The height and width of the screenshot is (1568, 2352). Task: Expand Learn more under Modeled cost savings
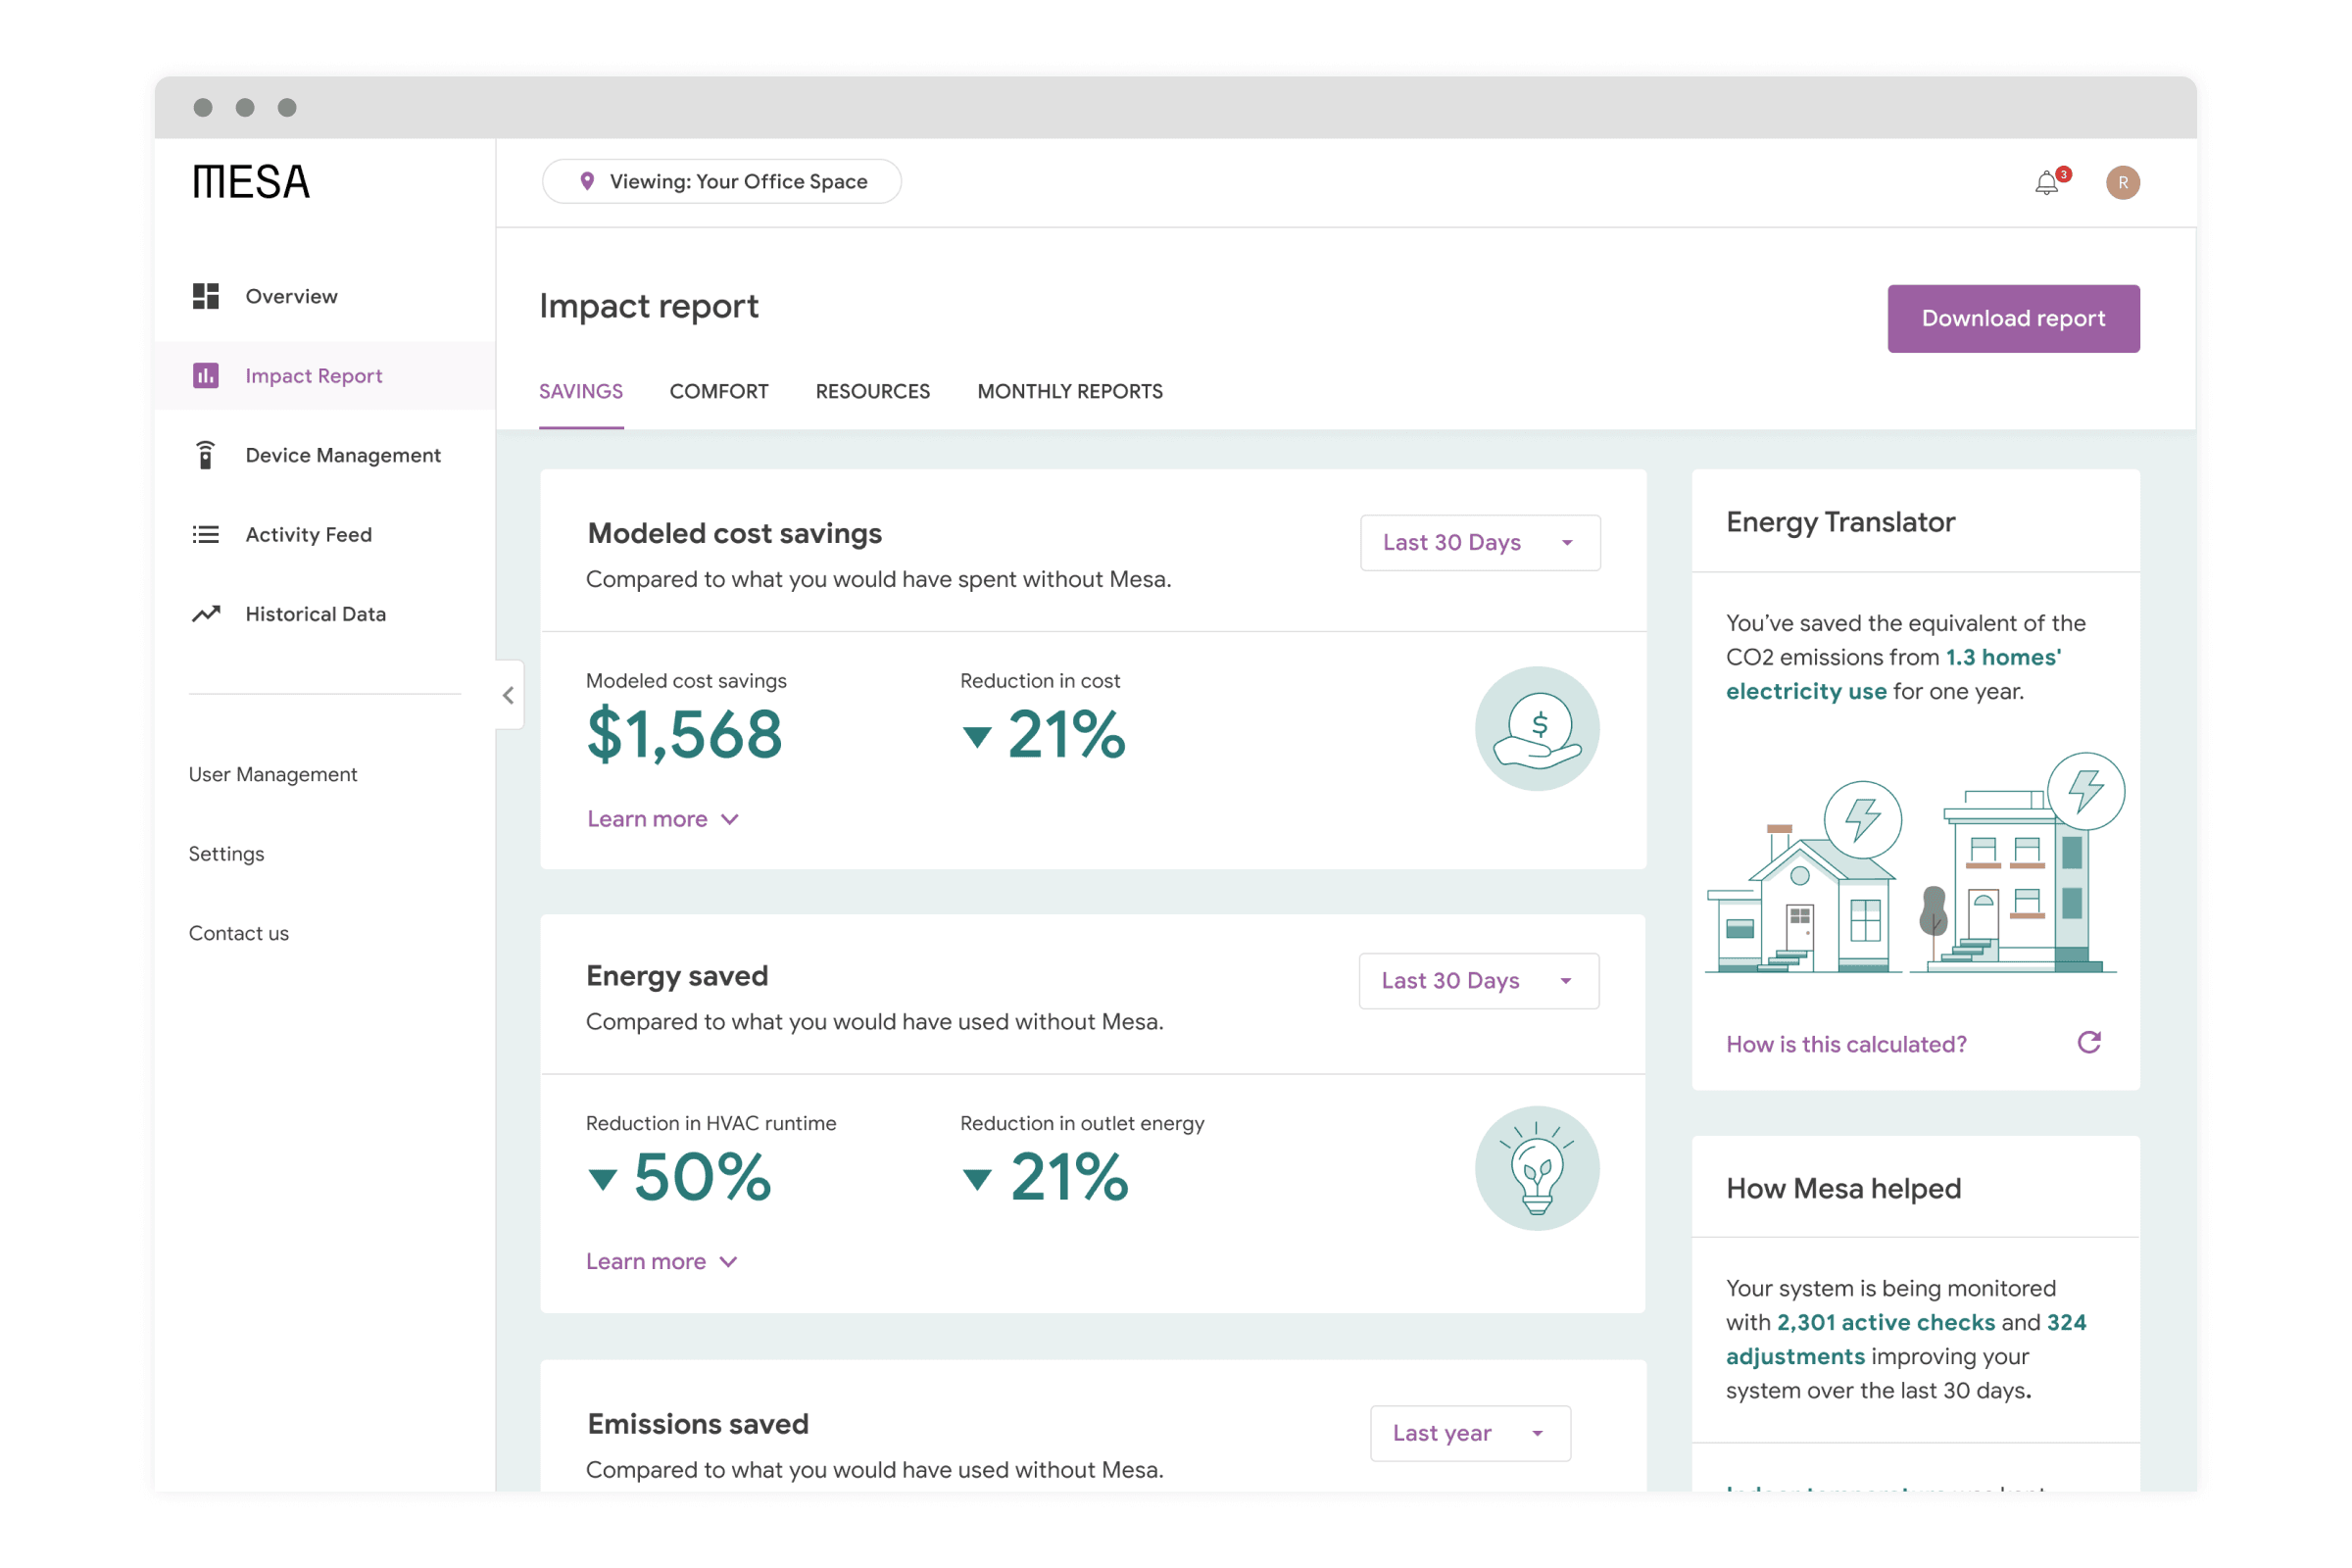(x=663, y=819)
